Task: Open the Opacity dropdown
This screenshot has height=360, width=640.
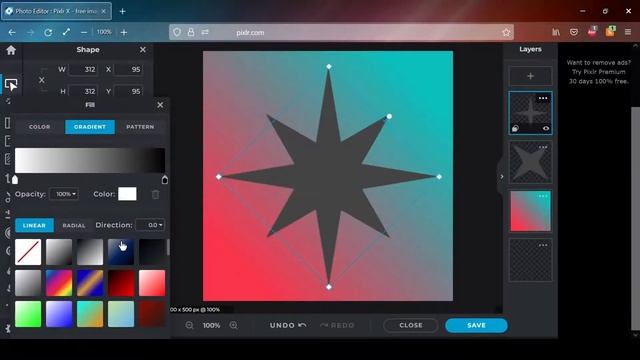Action: click(x=64, y=194)
